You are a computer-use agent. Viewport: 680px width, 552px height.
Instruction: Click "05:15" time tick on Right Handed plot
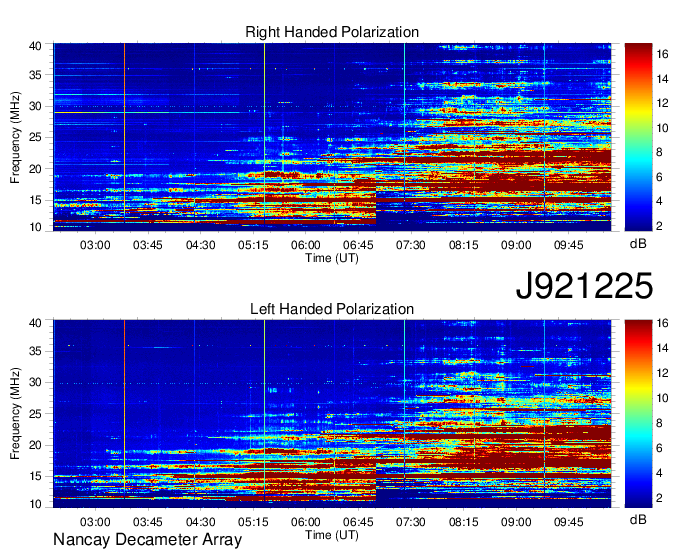[x=253, y=245]
